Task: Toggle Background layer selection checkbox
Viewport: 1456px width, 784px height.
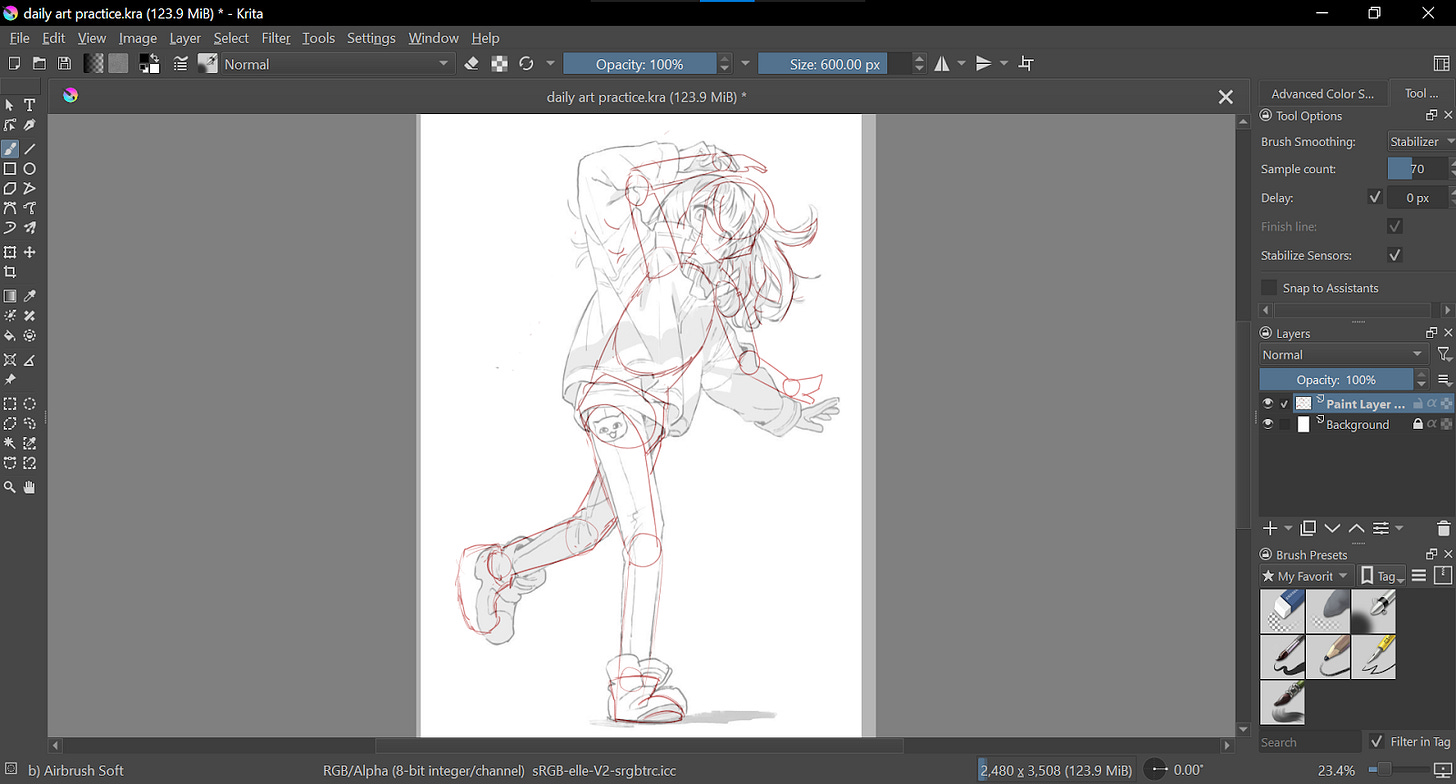Action: tap(1284, 424)
